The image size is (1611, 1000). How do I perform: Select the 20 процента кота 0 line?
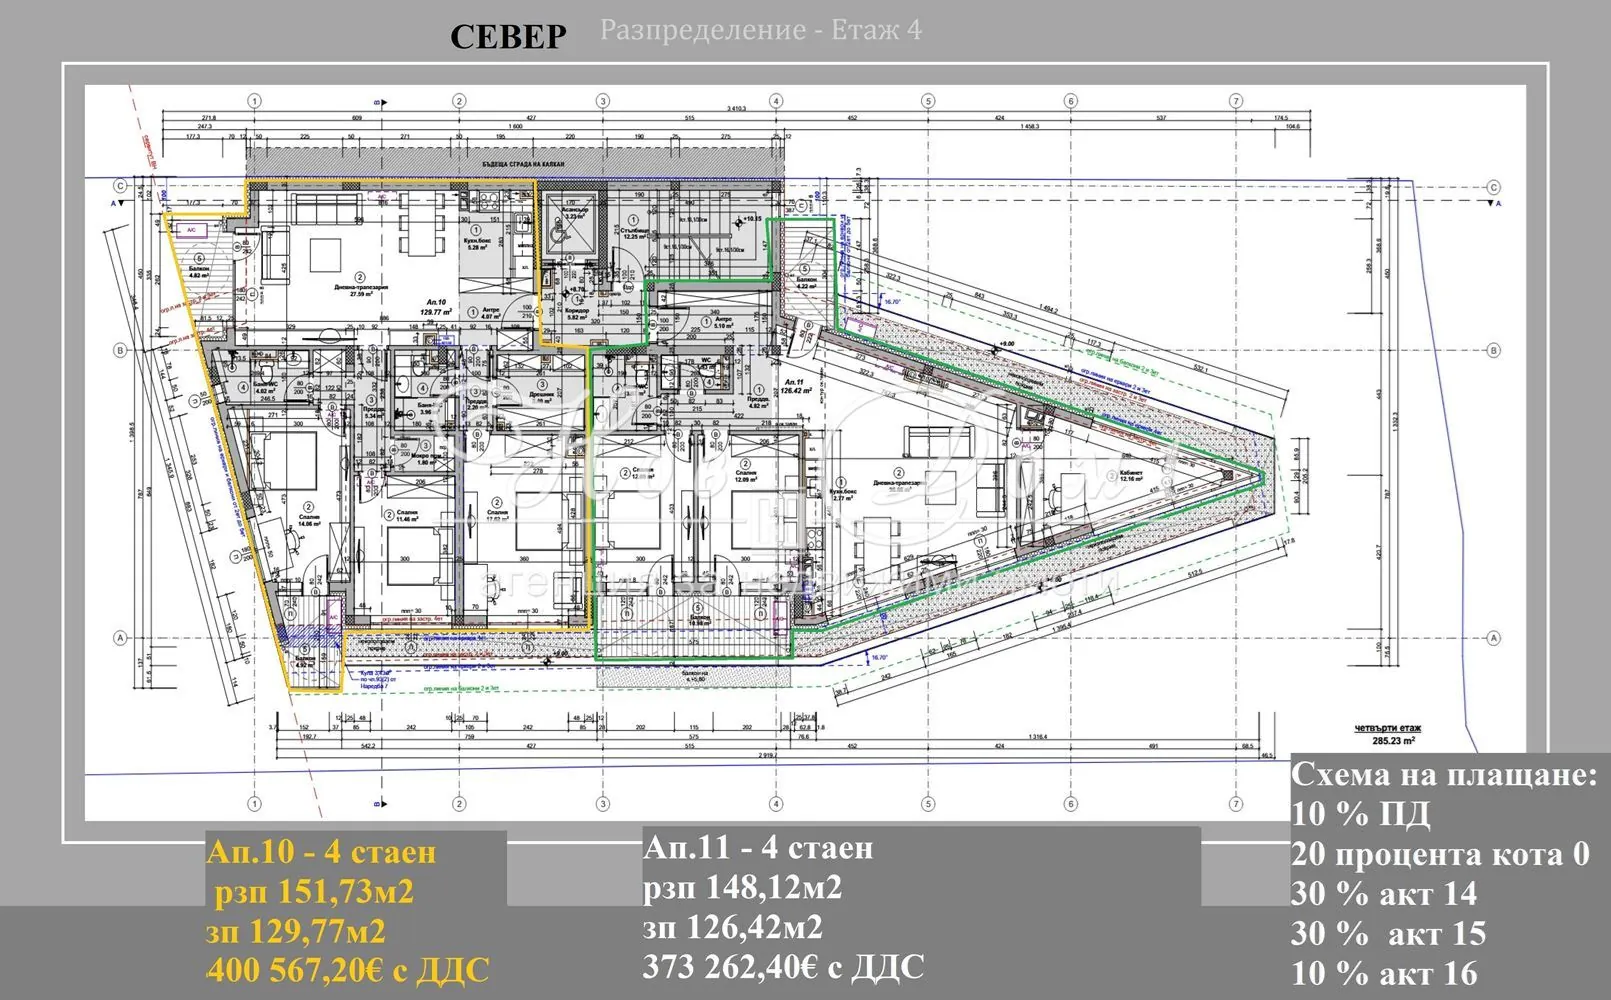(1439, 854)
